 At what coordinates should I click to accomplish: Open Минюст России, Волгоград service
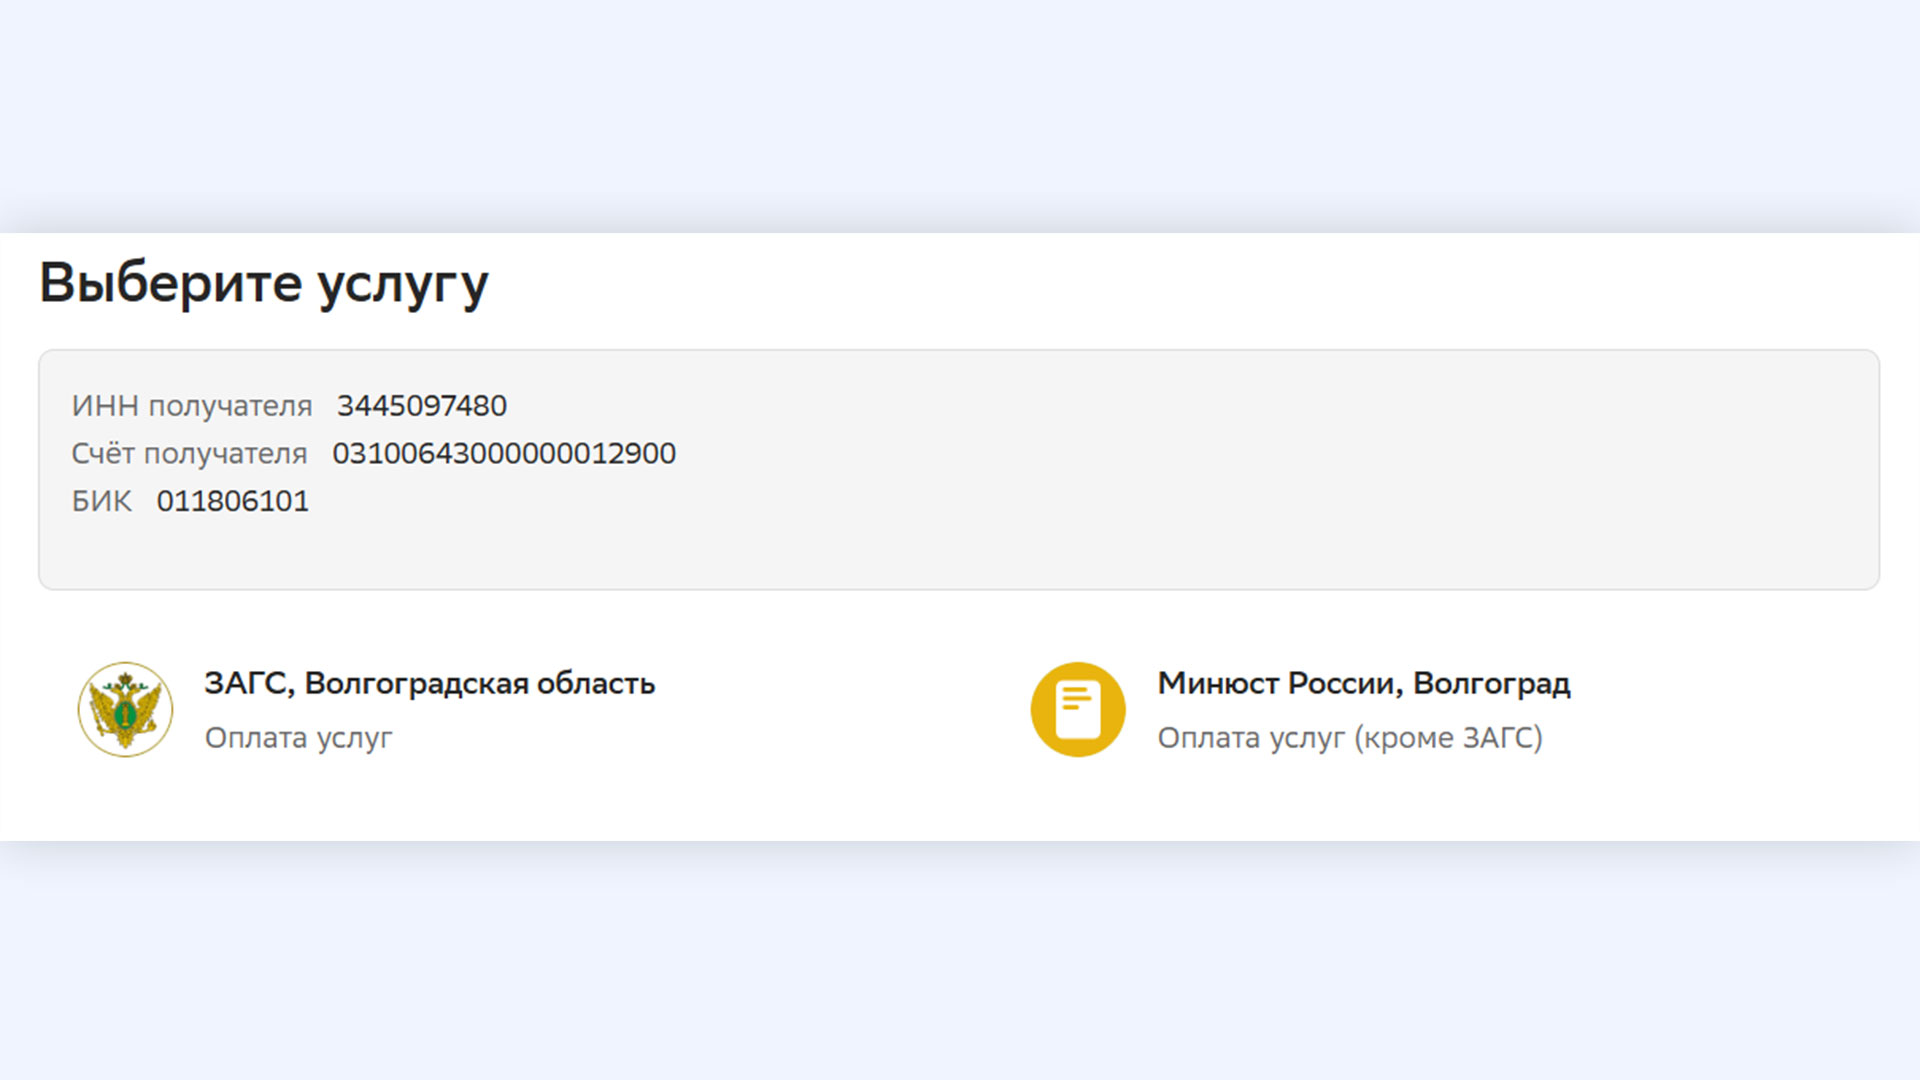(x=1364, y=683)
